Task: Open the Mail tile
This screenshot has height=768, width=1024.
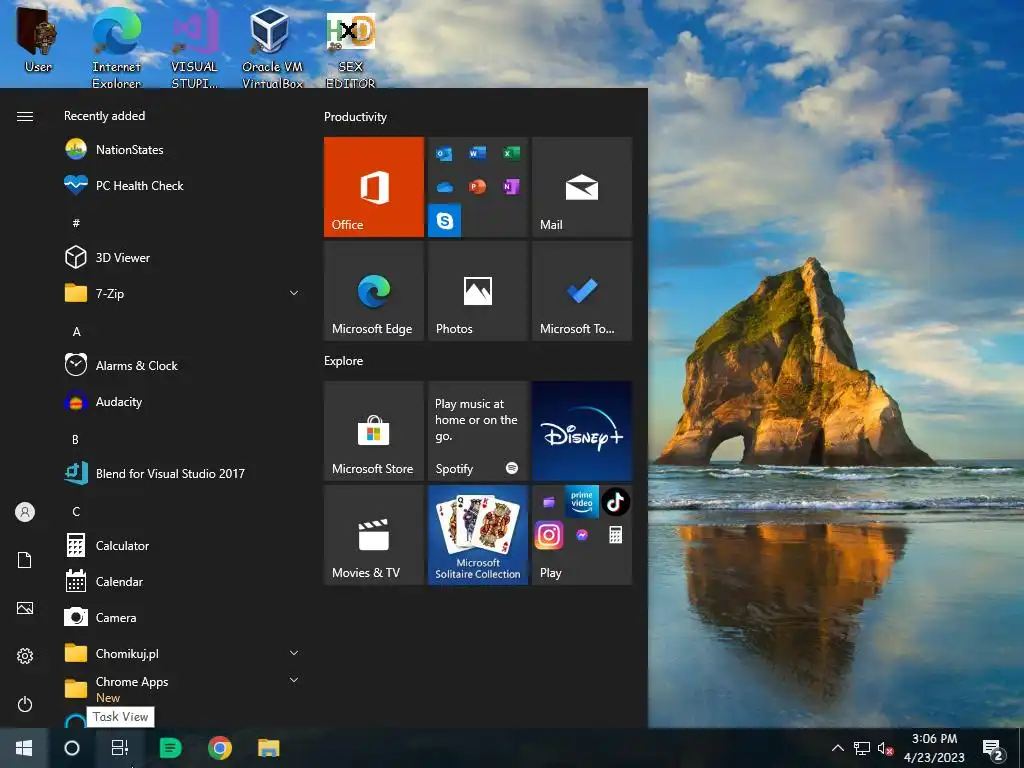Action: [x=582, y=187]
